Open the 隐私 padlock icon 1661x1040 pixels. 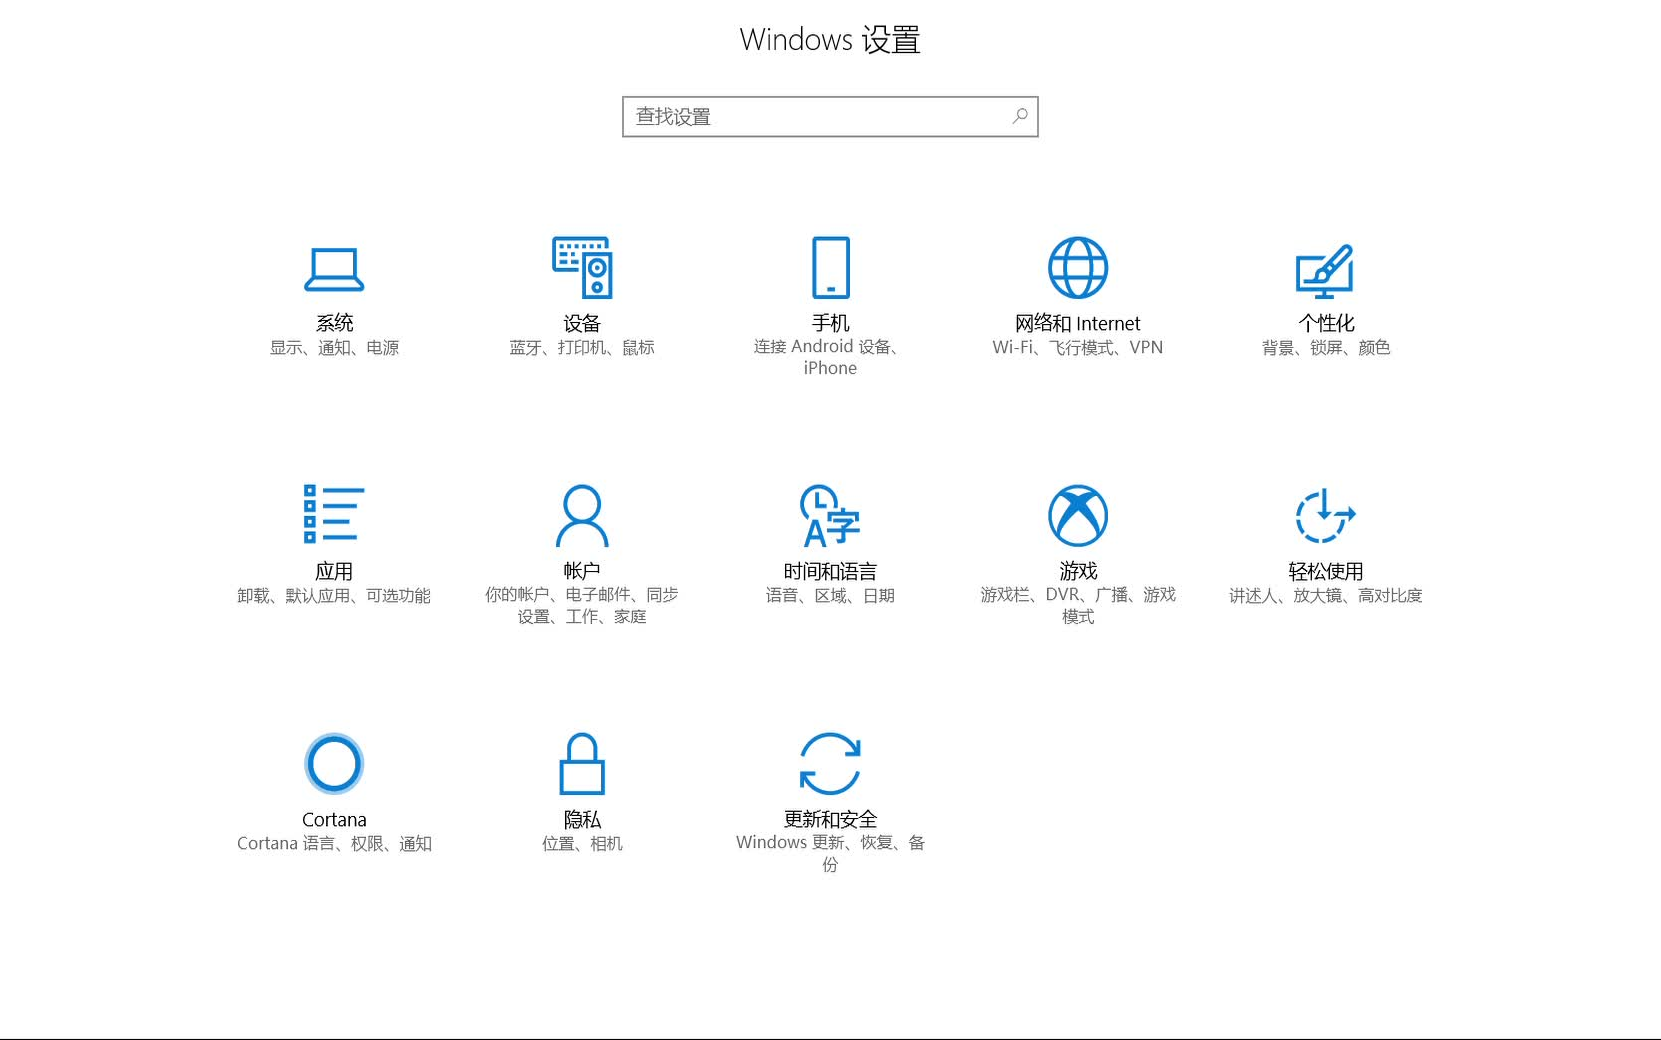click(582, 764)
